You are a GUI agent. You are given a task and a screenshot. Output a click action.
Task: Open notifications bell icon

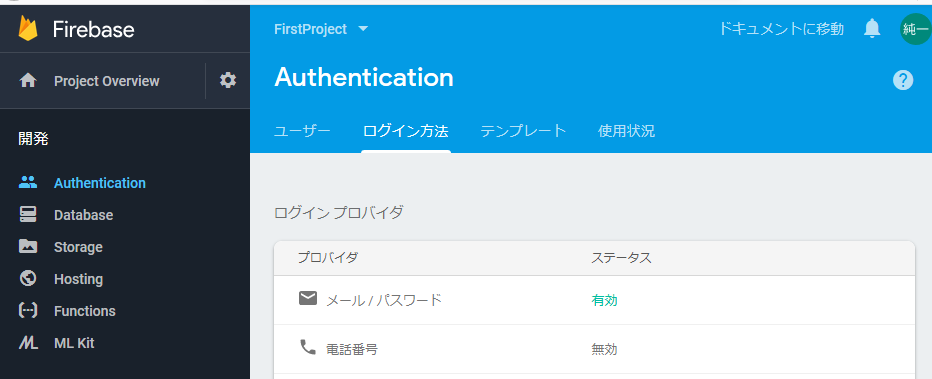[871, 28]
